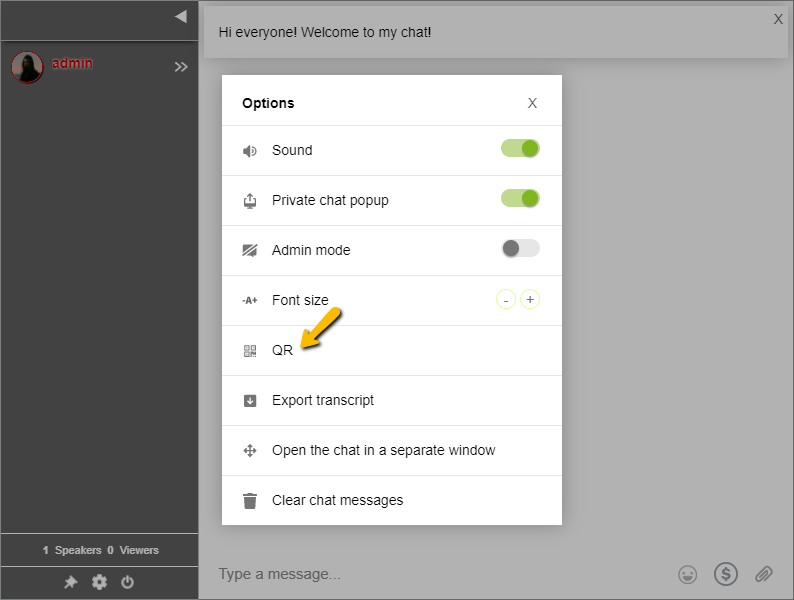Enable the Admin mode switch
The height and width of the screenshot is (600, 794).
pyautogui.click(x=520, y=249)
